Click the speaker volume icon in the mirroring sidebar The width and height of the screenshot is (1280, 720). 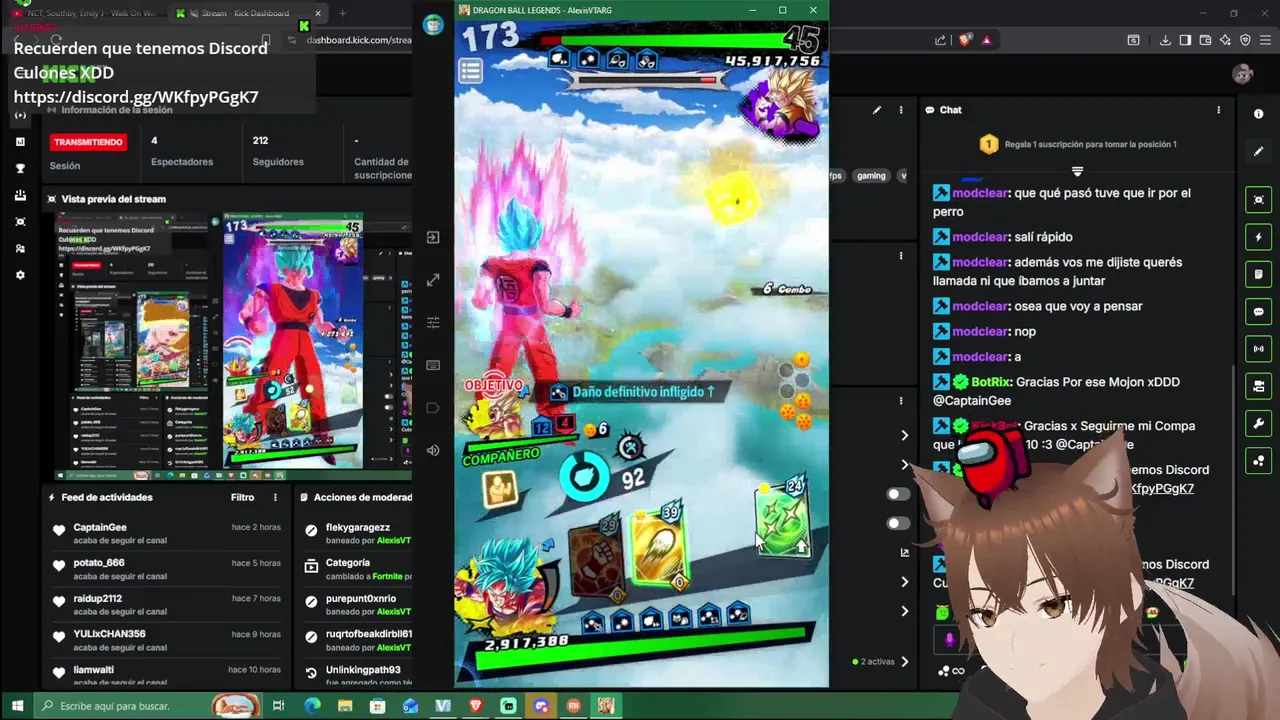(x=433, y=450)
